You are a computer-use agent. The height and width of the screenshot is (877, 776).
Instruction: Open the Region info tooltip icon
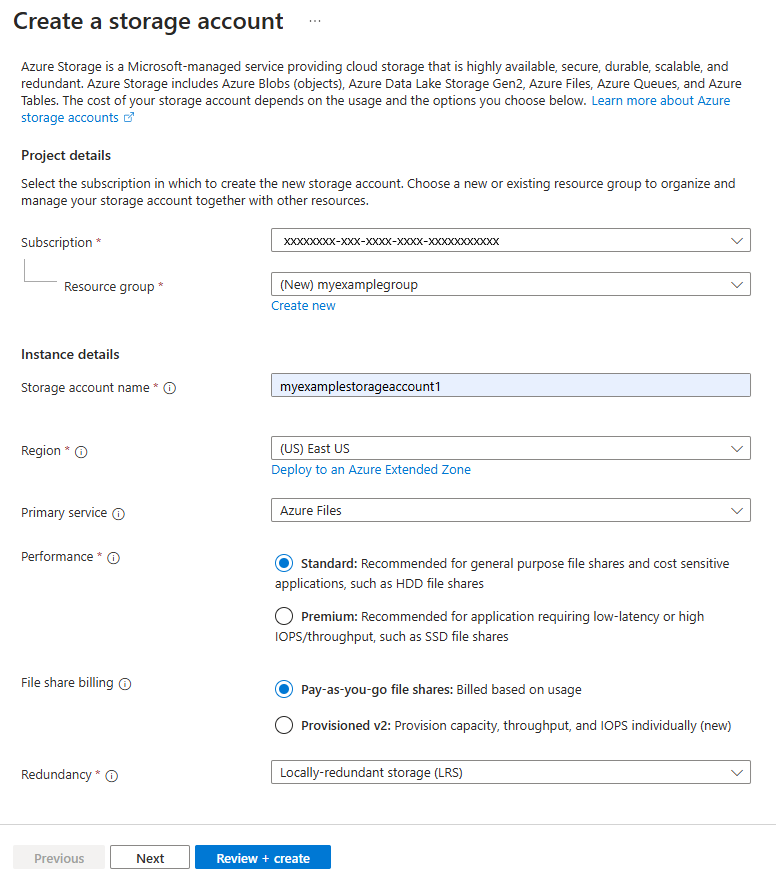tap(80, 451)
